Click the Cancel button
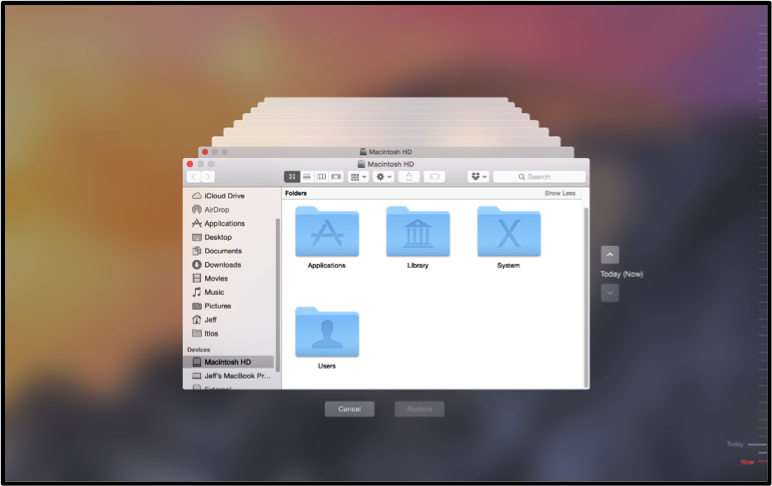772x486 pixels. tap(350, 409)
